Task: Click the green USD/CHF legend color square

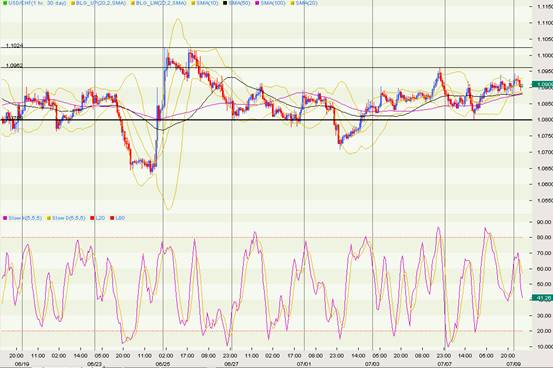Action: tap(5, 3)
